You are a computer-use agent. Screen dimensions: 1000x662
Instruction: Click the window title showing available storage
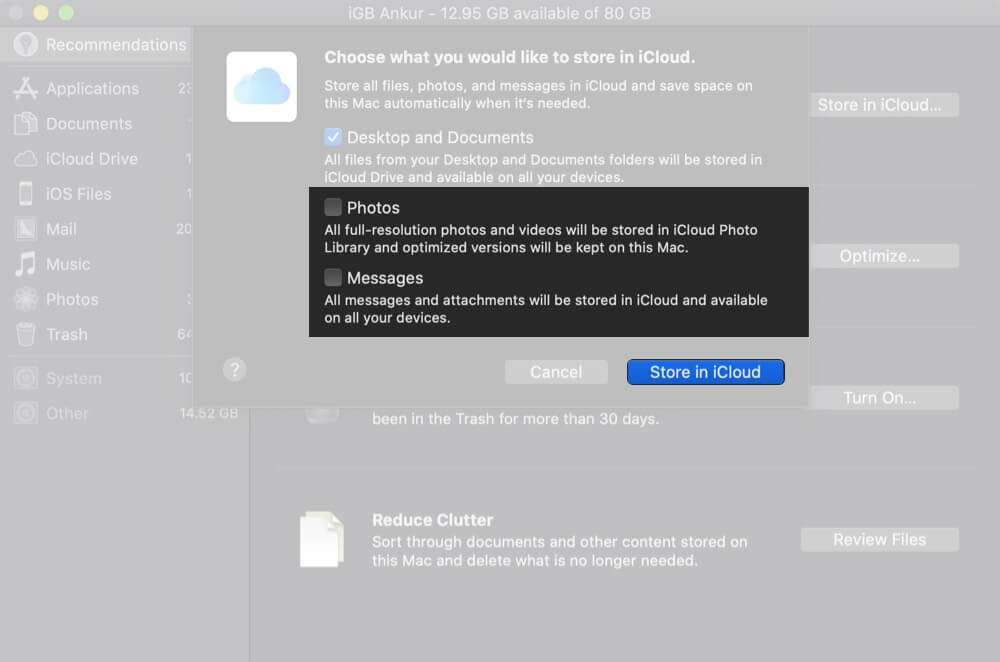(499, 13)
